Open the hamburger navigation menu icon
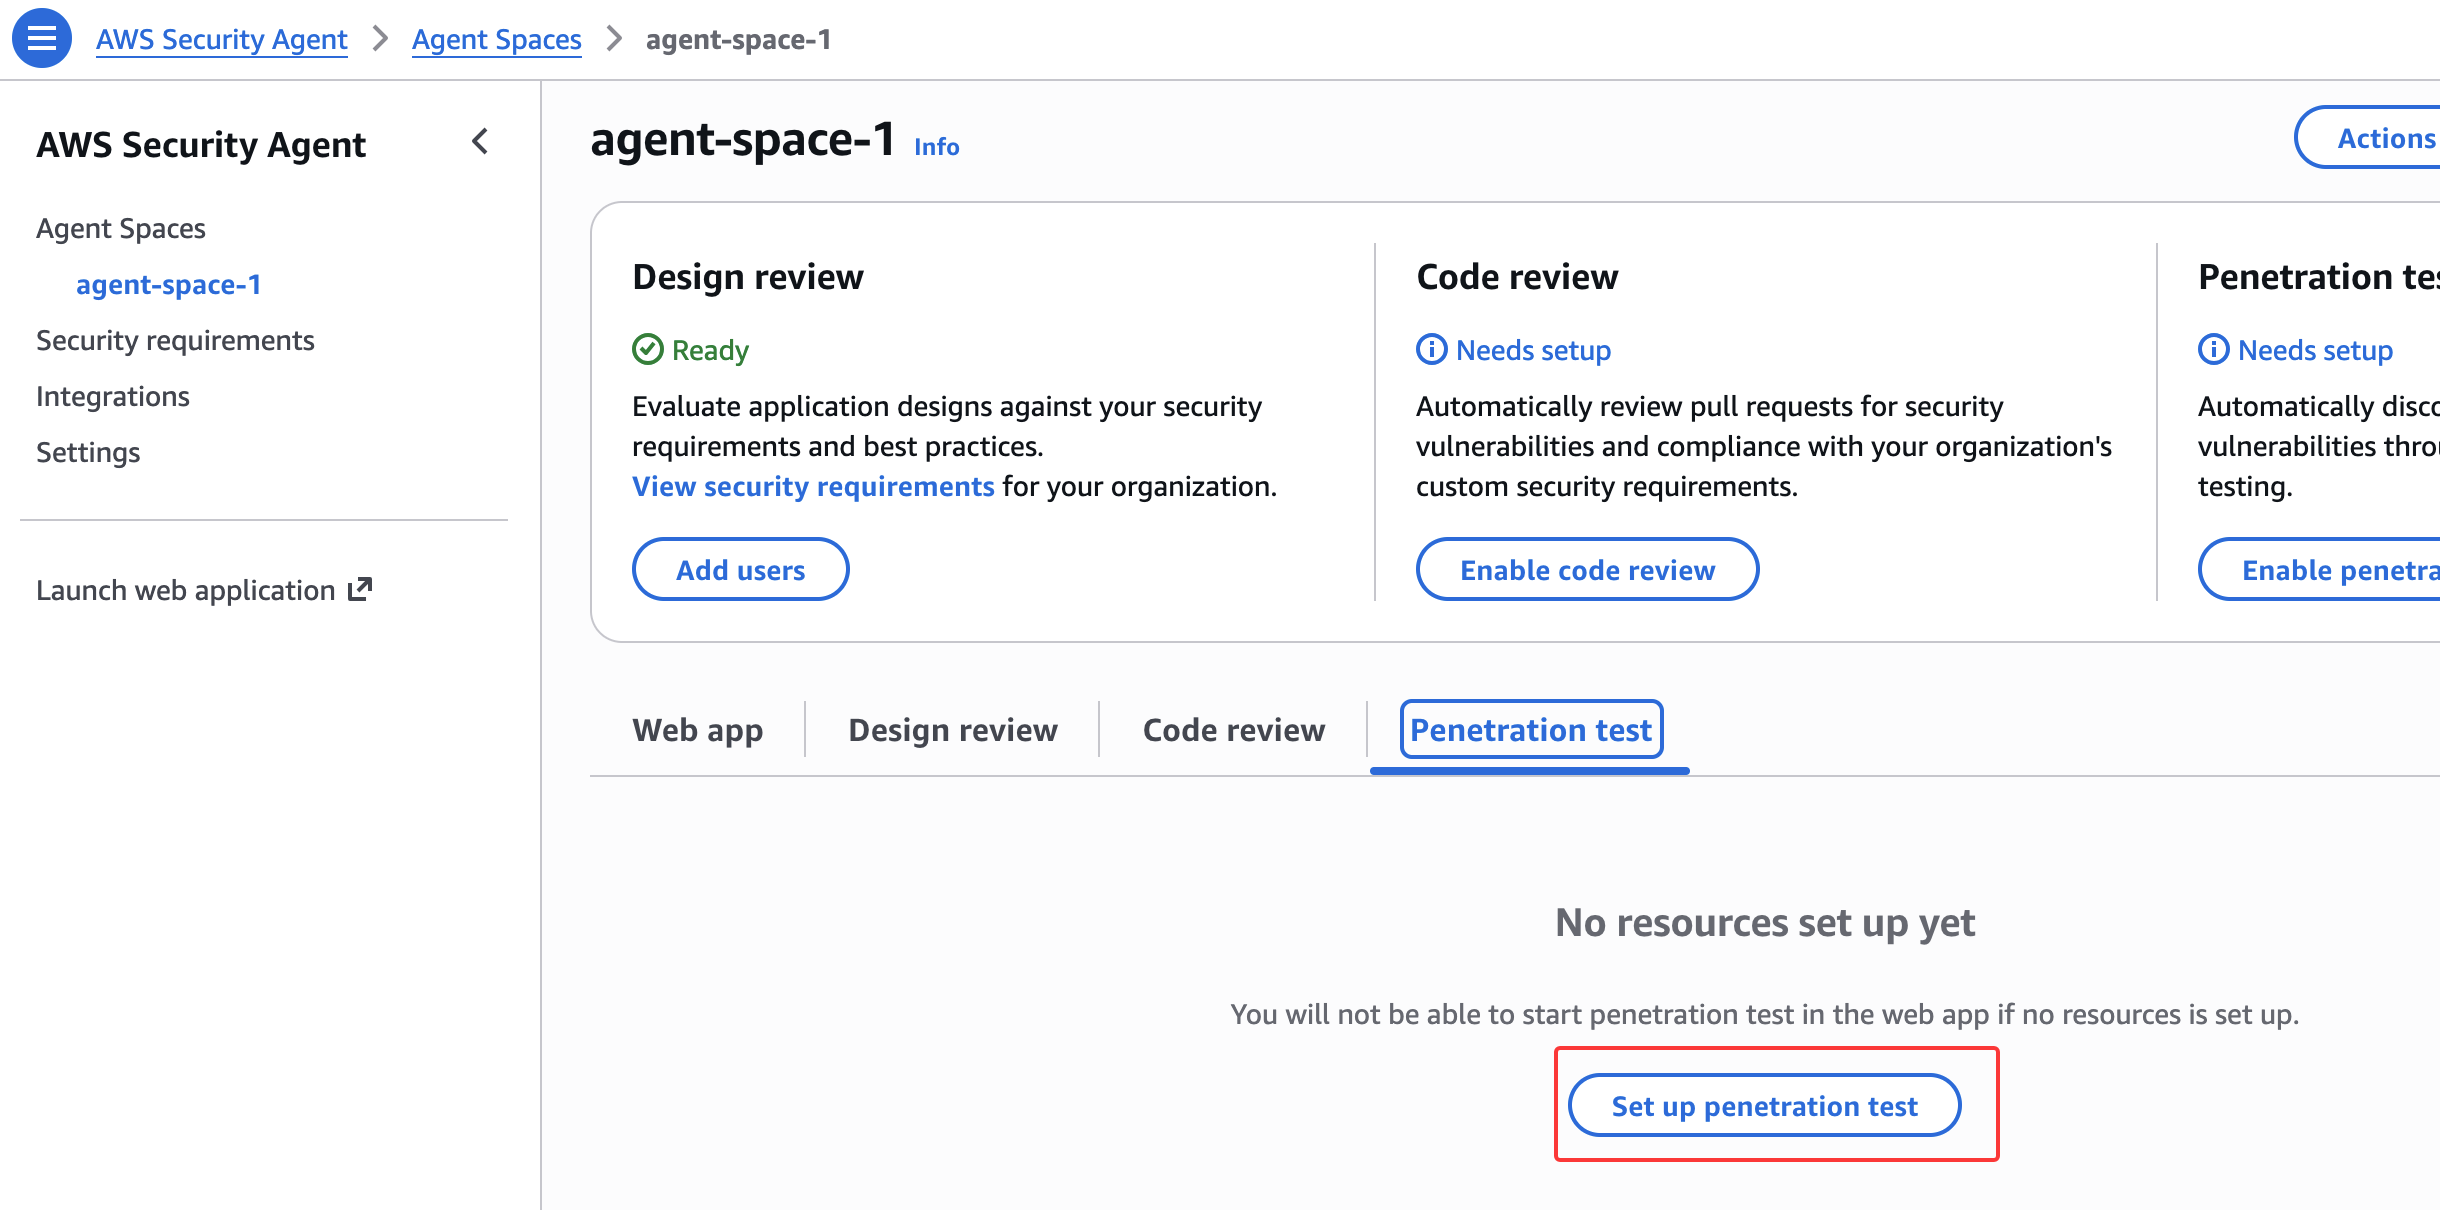 (41, 38)
